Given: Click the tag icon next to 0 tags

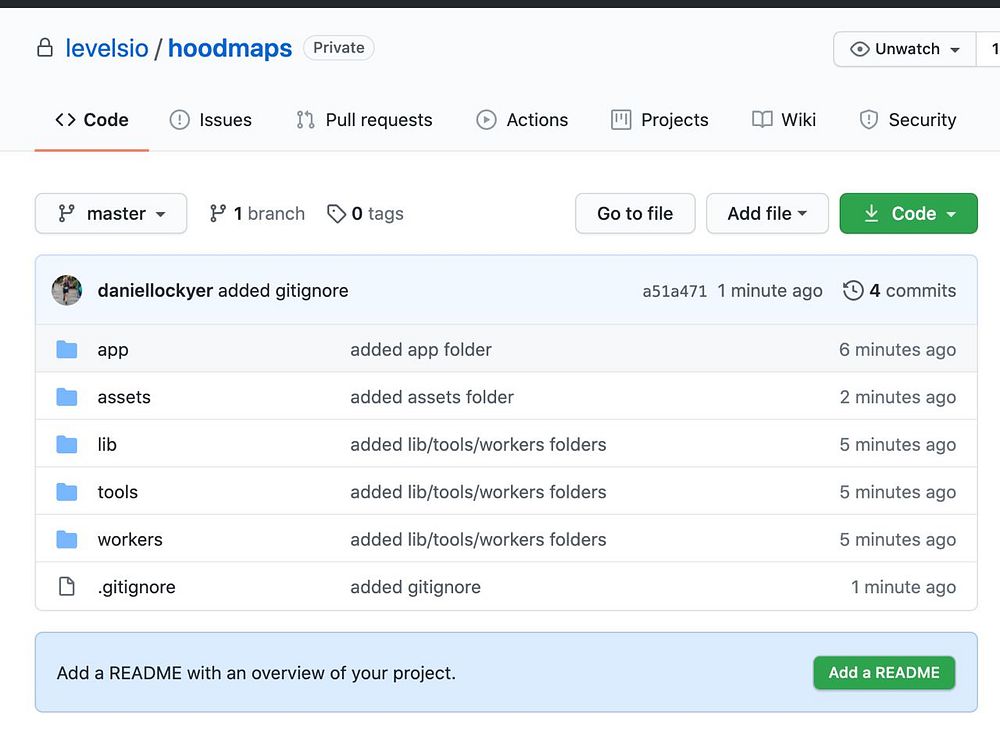Looking at the screenshot, I should pyautogui.click(x=336, y=214).
